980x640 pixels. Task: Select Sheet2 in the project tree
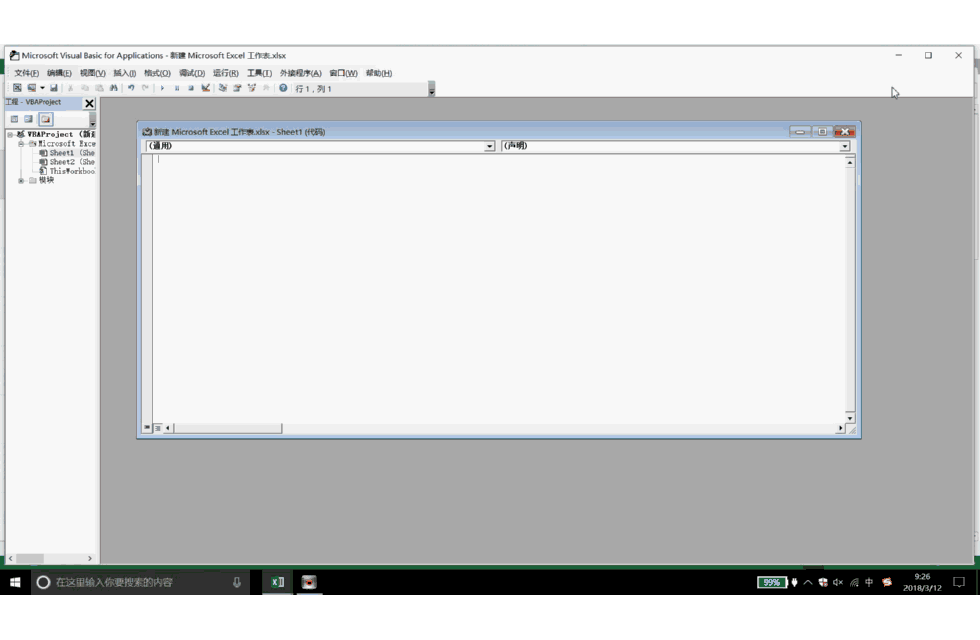(x=67, y=162)
